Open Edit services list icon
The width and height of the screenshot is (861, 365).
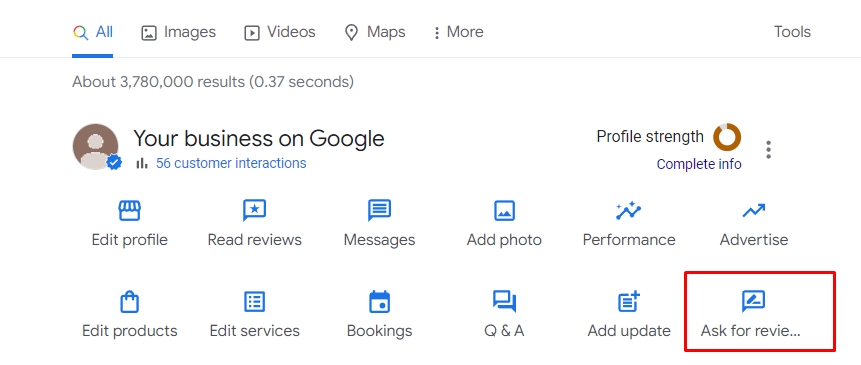point(254,301)
